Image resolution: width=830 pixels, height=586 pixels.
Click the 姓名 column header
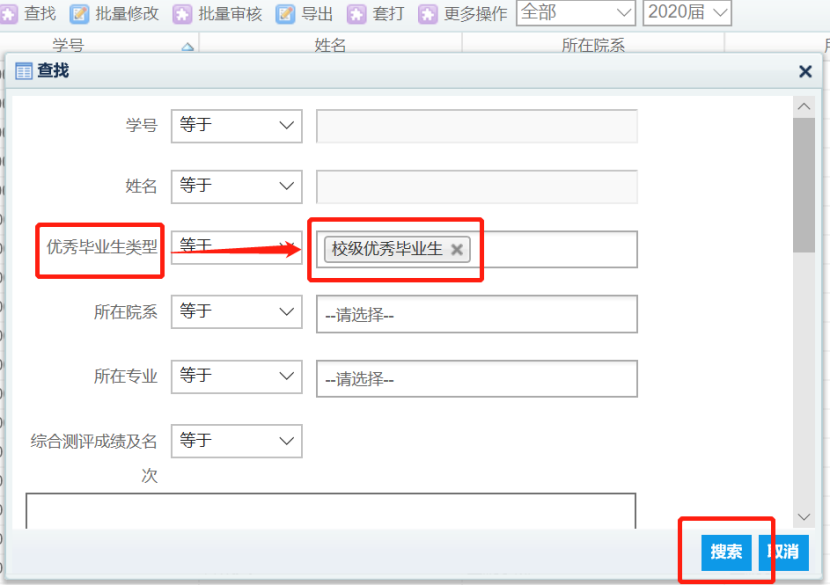330,46
